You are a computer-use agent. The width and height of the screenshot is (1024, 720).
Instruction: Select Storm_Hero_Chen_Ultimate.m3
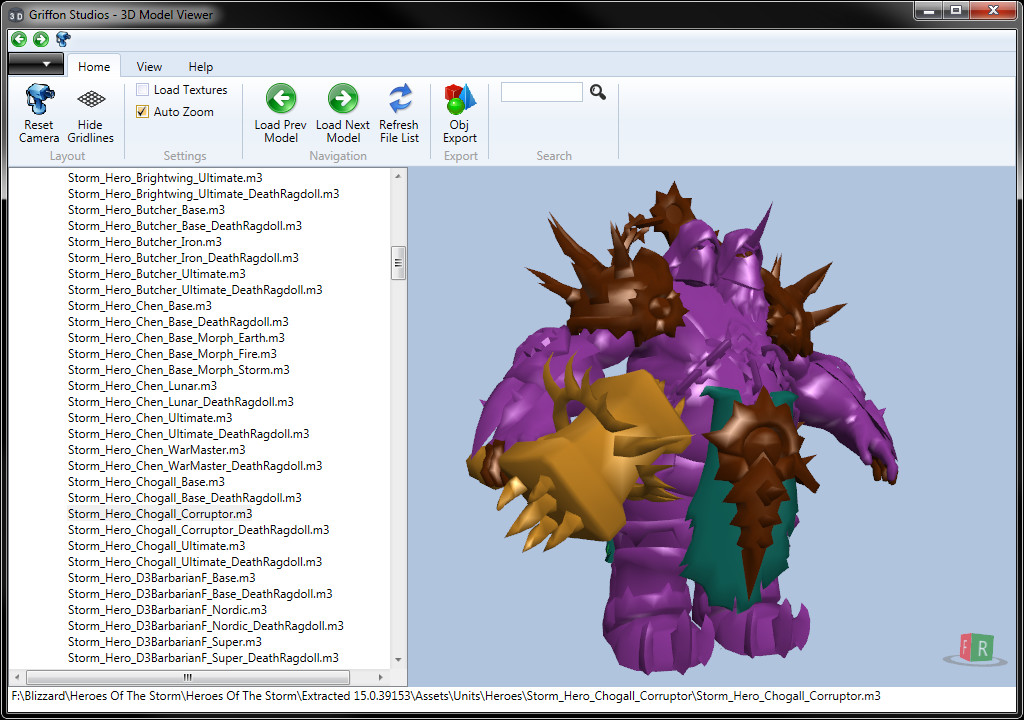pyautogui.click(x=150, y=417)
